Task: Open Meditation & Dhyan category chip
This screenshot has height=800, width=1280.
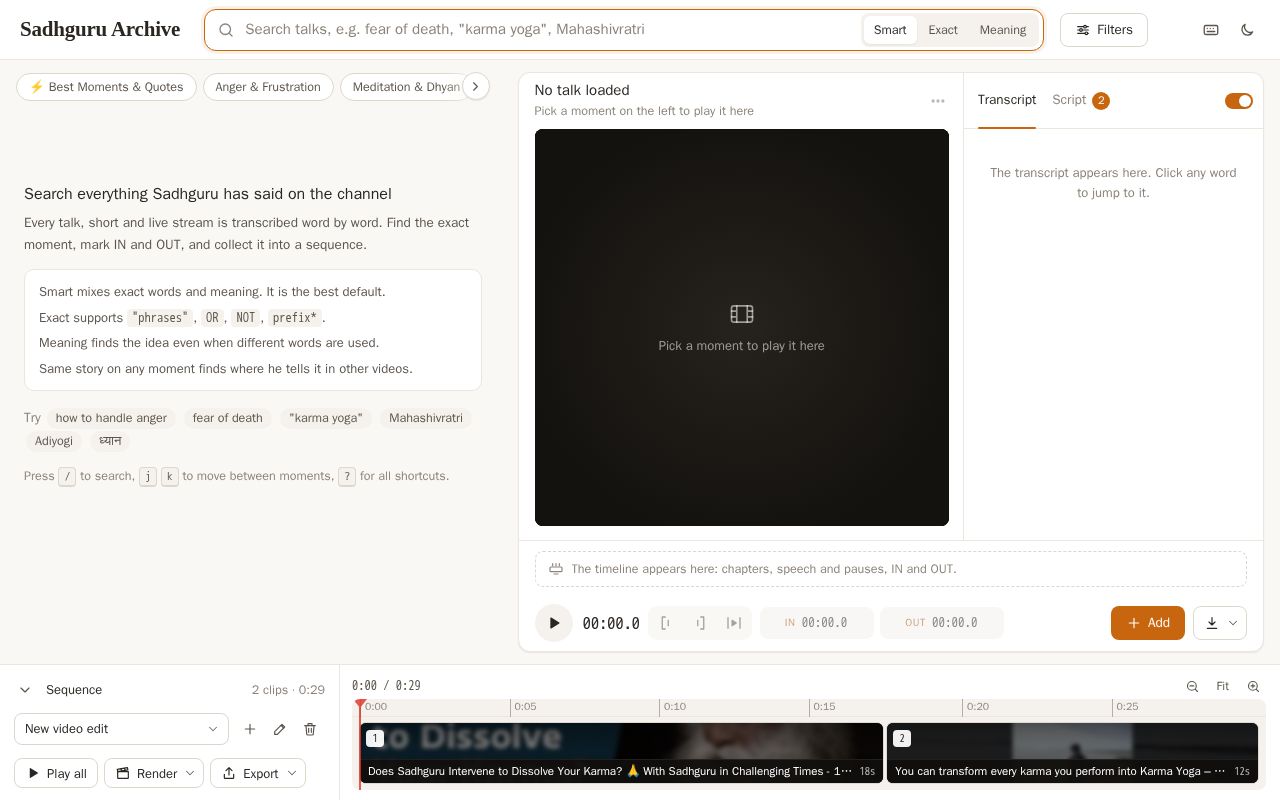Action: [402, 87]
